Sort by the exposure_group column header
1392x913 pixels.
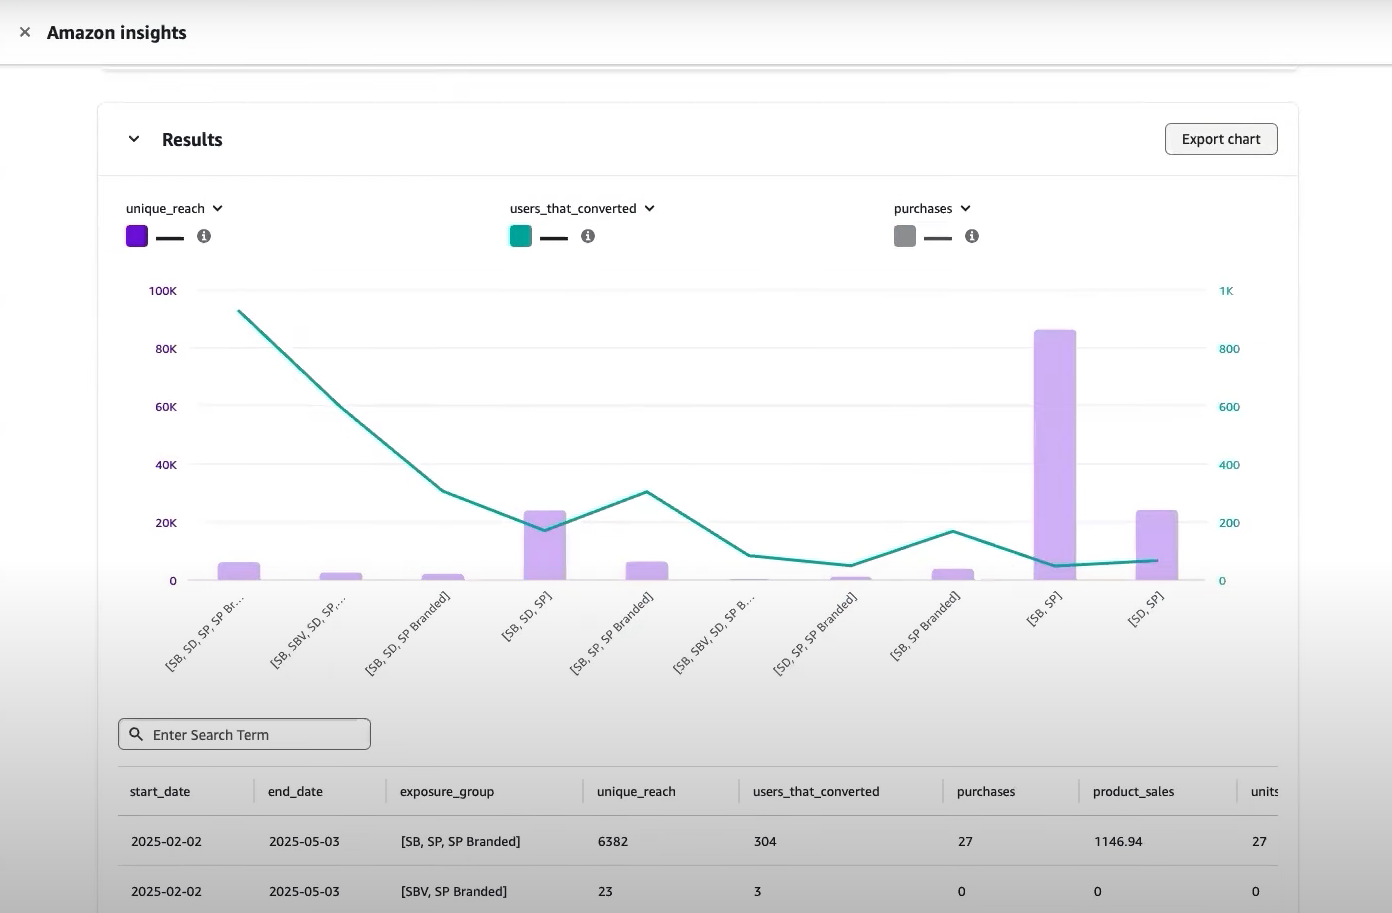[x=447, y=791]
